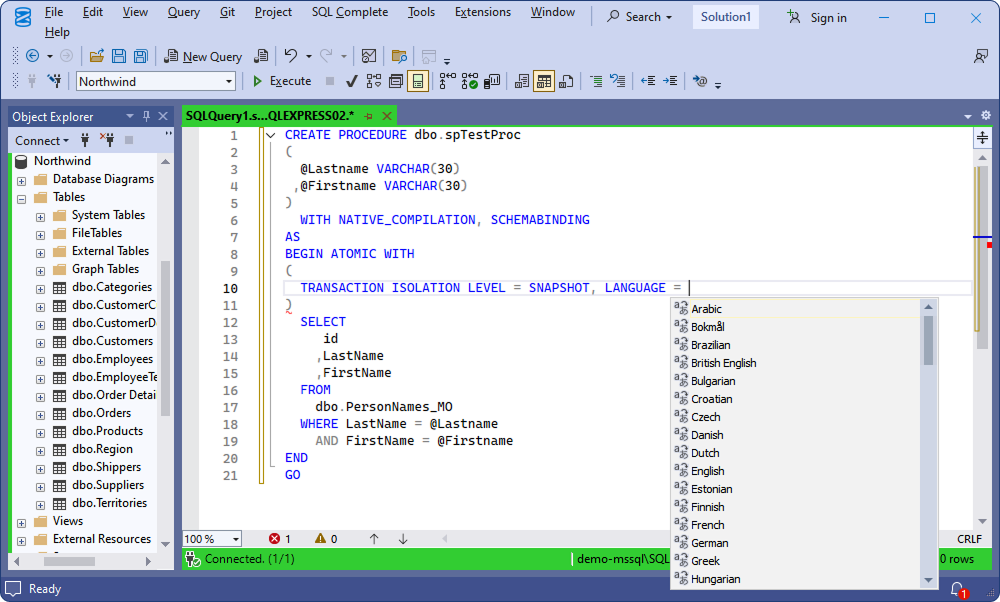The width and height of the screenshot is (1000, 602).
Task: Expand the dbo.Employees table node
Action: tap(40, 361)
